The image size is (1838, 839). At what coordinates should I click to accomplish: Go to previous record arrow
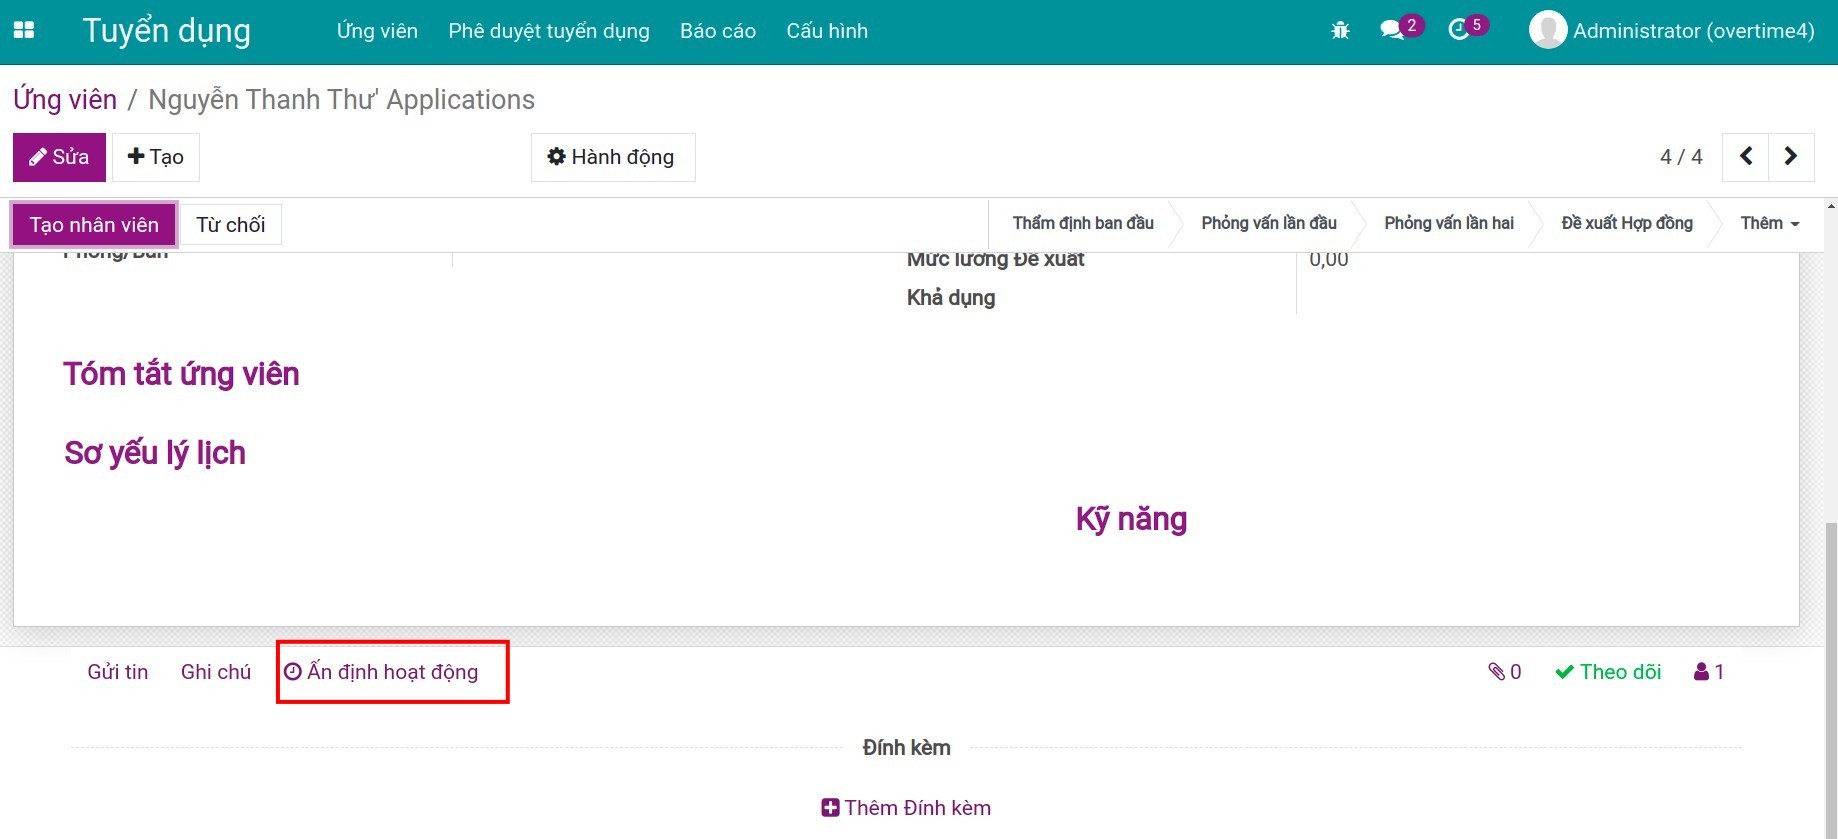tap(1746, 157)
